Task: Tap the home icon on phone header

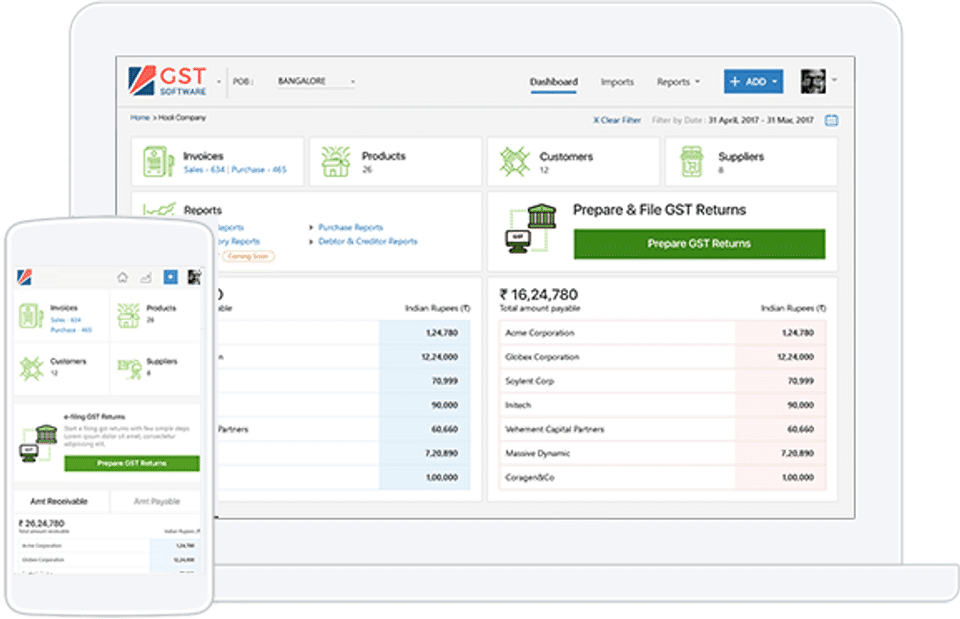Action: (x=122, y=277)
